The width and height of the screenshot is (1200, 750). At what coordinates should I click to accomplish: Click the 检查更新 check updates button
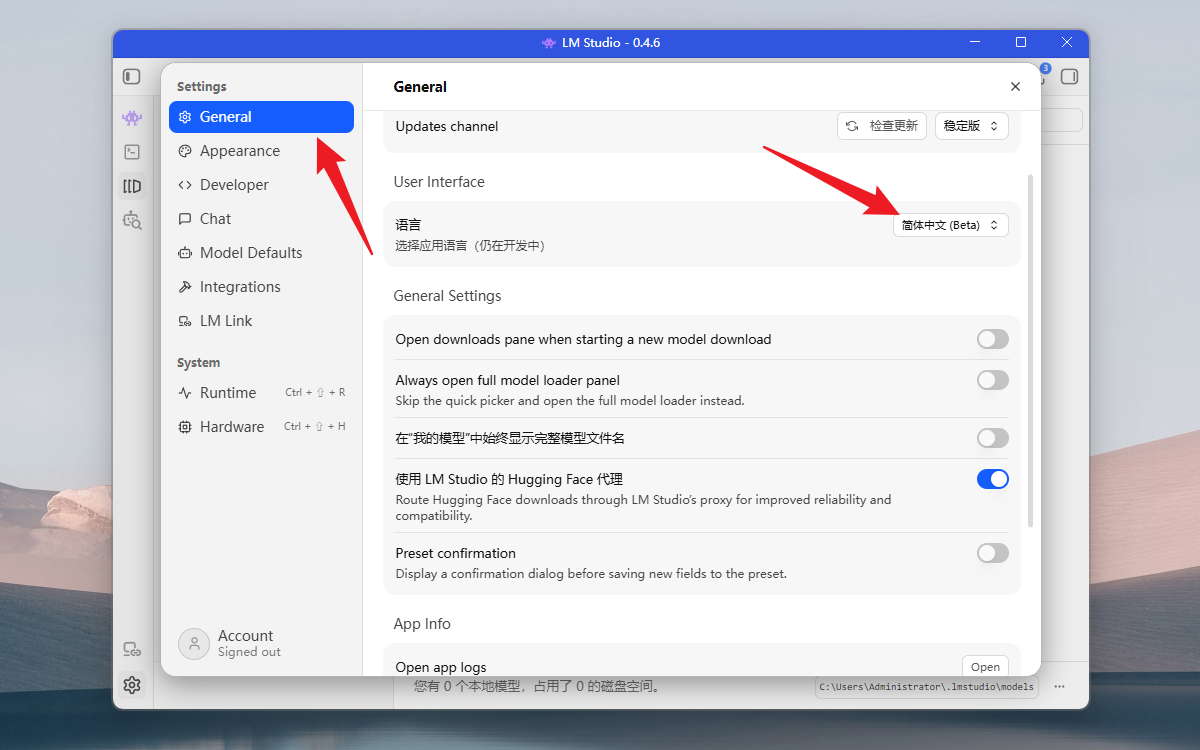[x=881, y=126]
